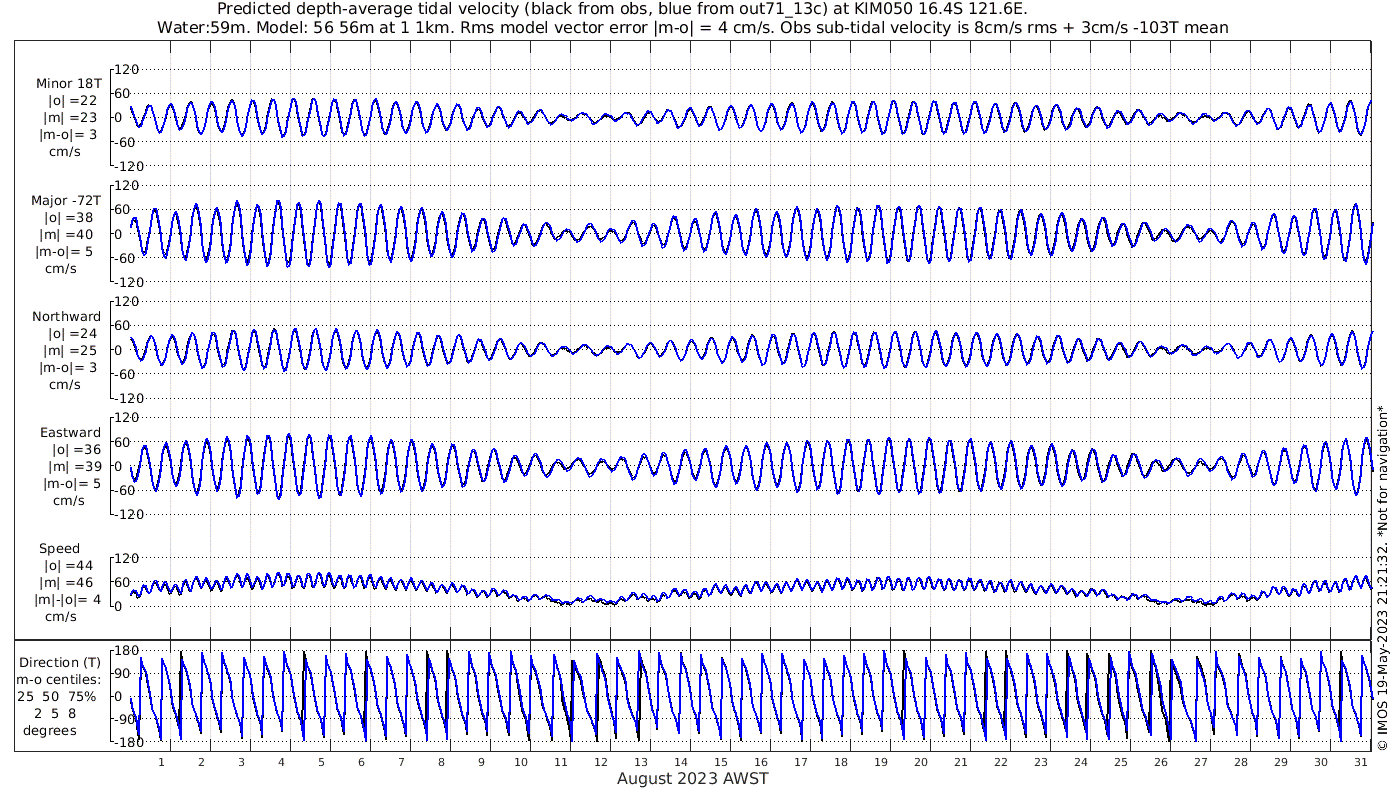
Task: Click the "-60" tick of the Eastward panel
Action: click(x=126, y=489)
